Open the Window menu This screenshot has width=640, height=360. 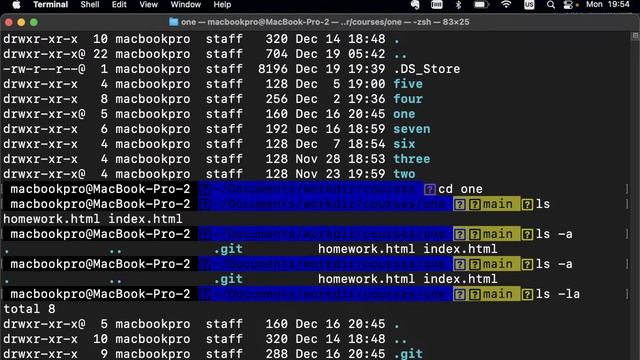tap(185, 4)
